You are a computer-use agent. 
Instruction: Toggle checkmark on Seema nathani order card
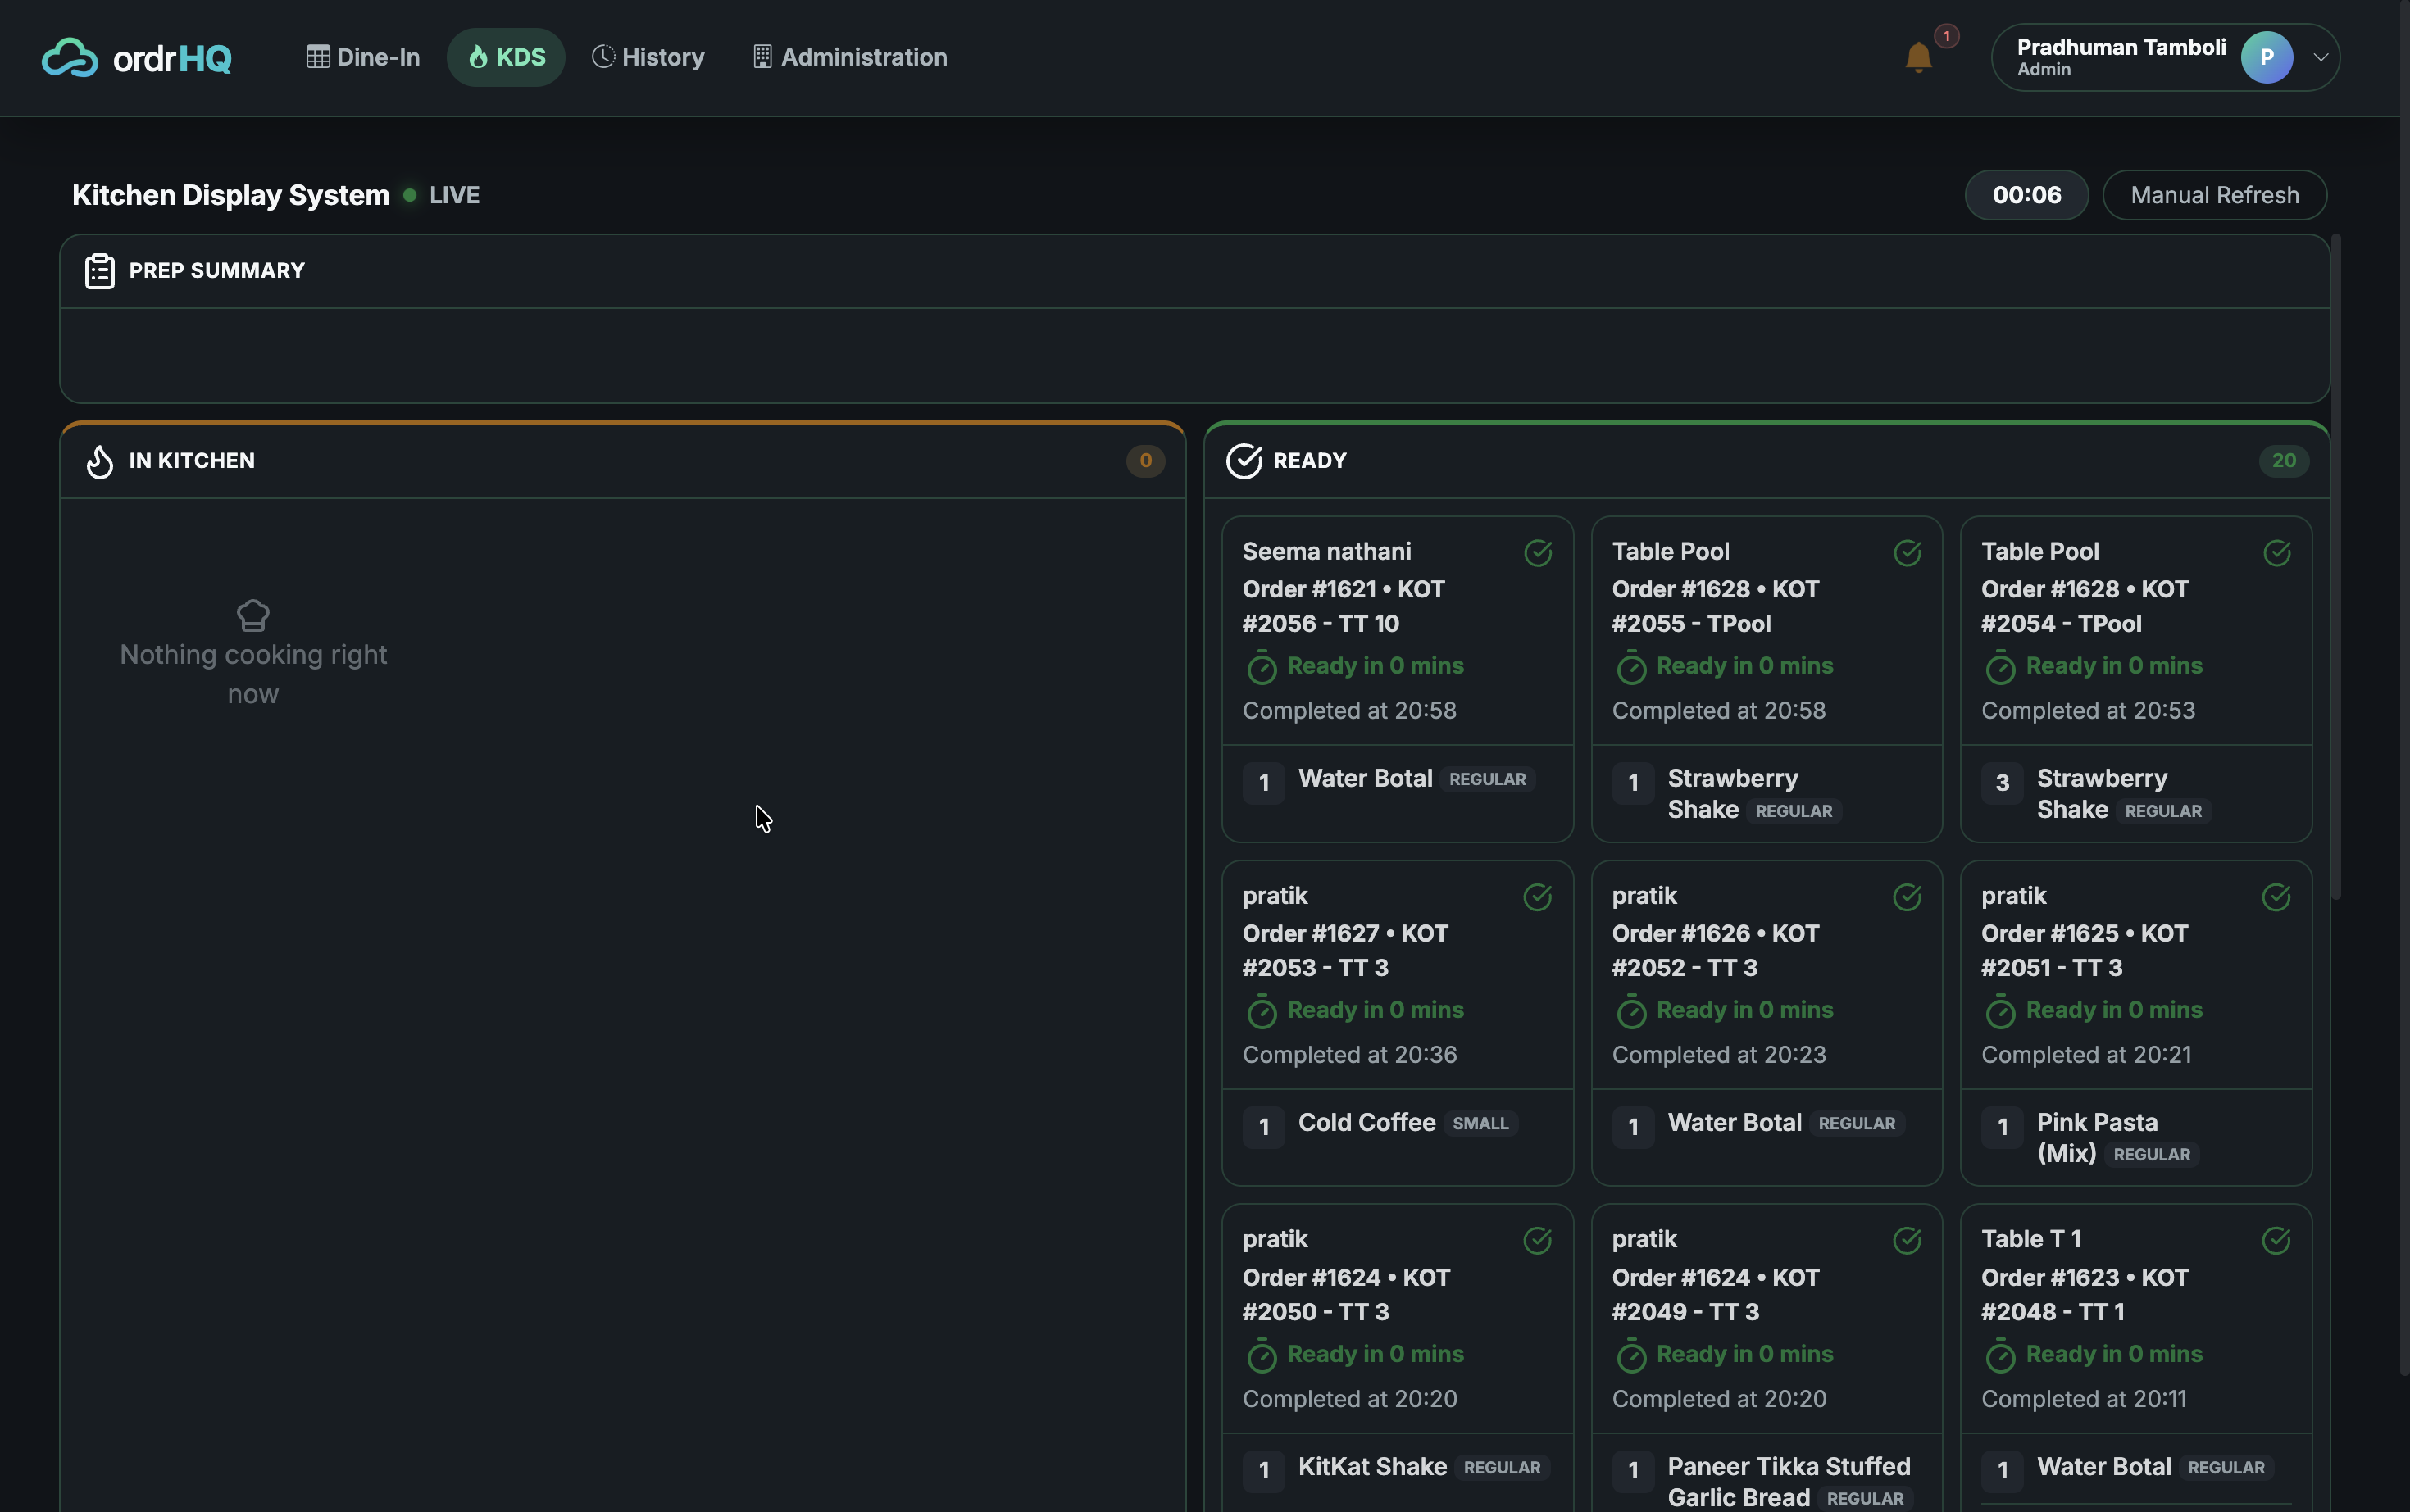point(1538,552)
